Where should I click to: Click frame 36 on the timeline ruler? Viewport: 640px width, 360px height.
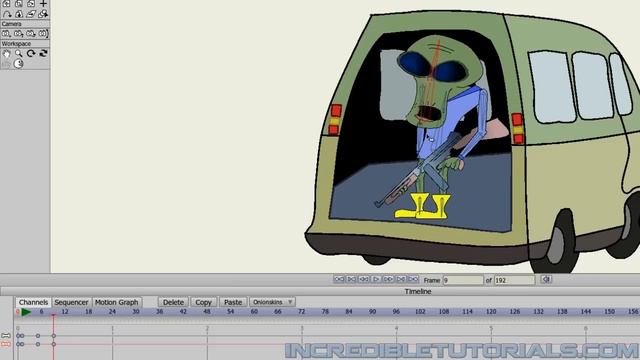pyautogui.click(x=160, y=311)
